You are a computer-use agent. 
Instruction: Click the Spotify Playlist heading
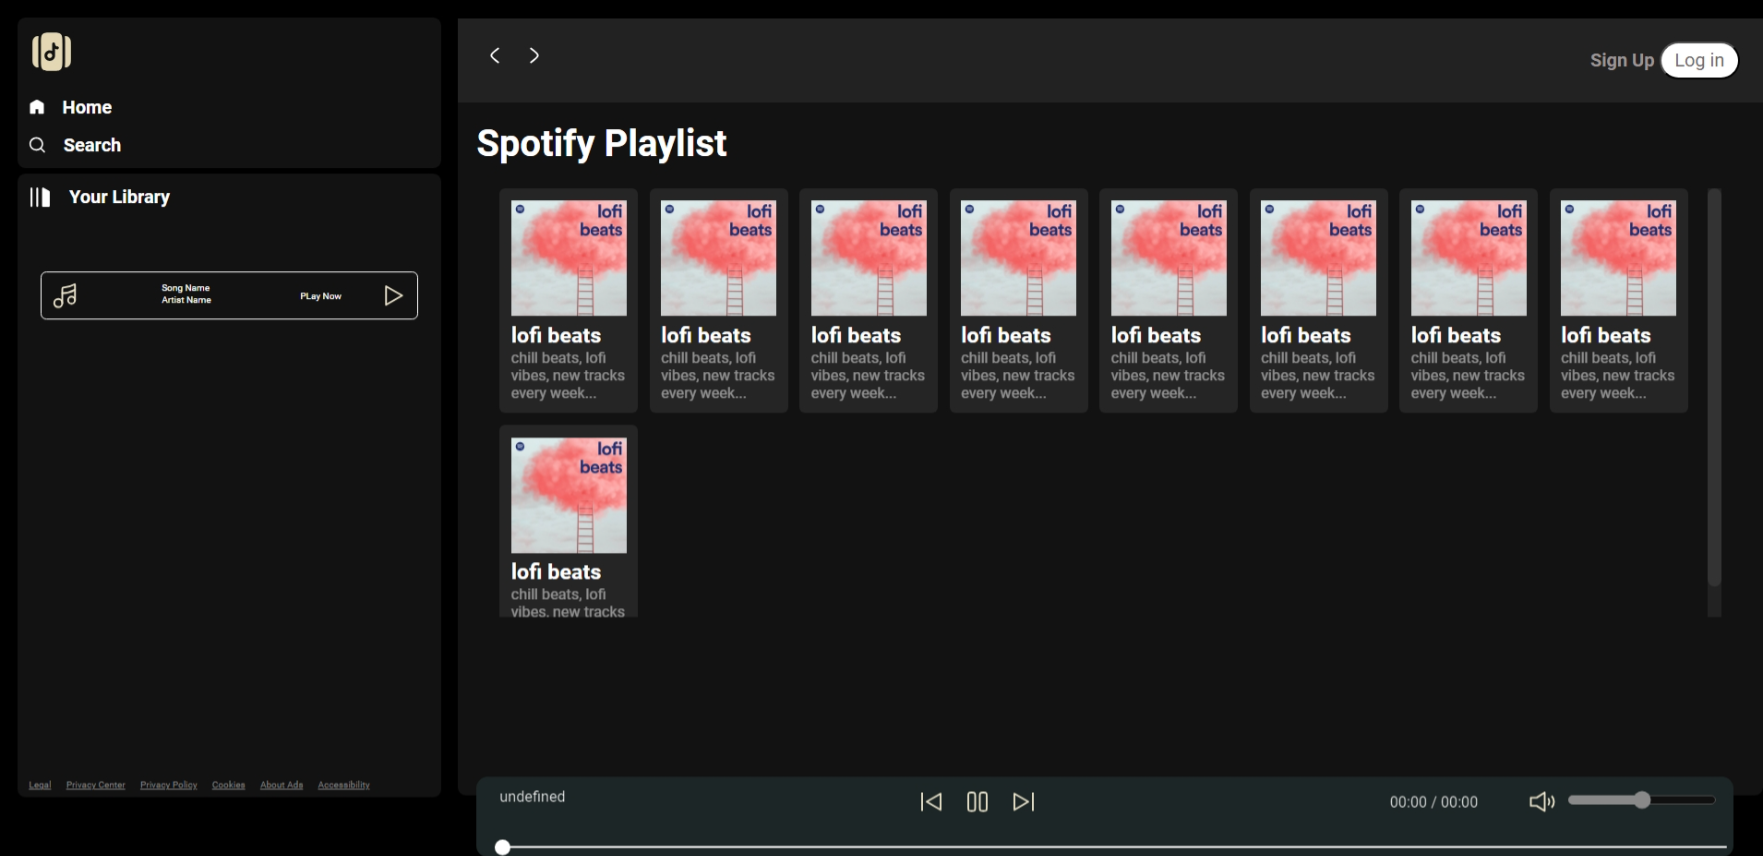[601, 143]
